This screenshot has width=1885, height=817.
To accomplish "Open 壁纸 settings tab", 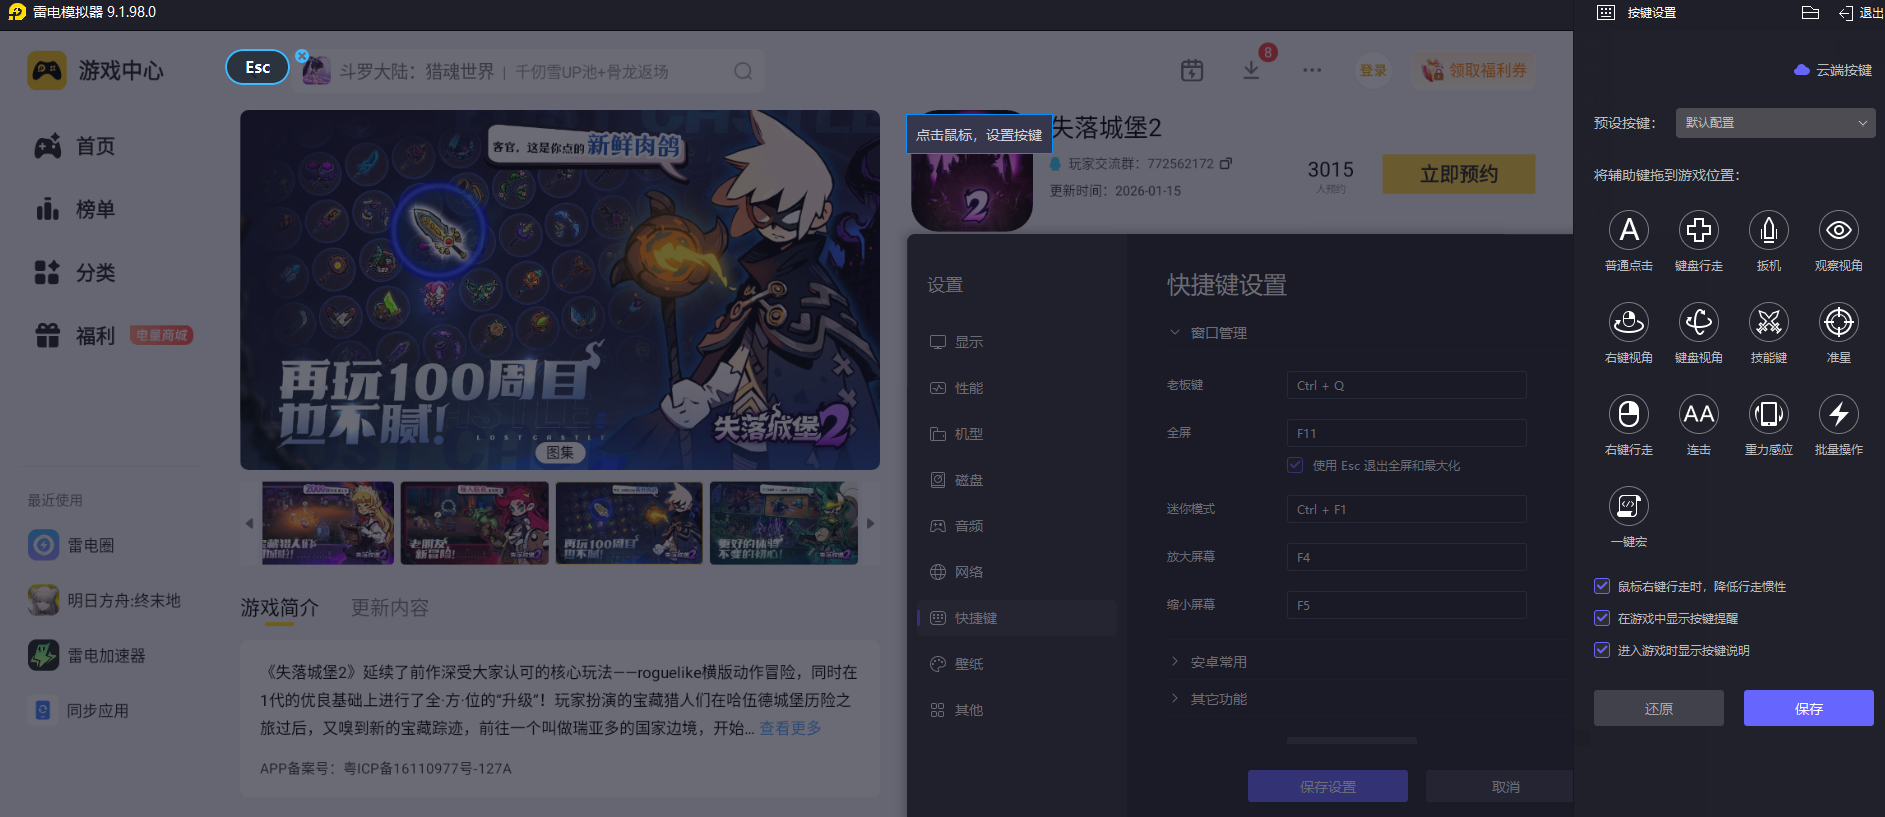I will pos(1017,664).
